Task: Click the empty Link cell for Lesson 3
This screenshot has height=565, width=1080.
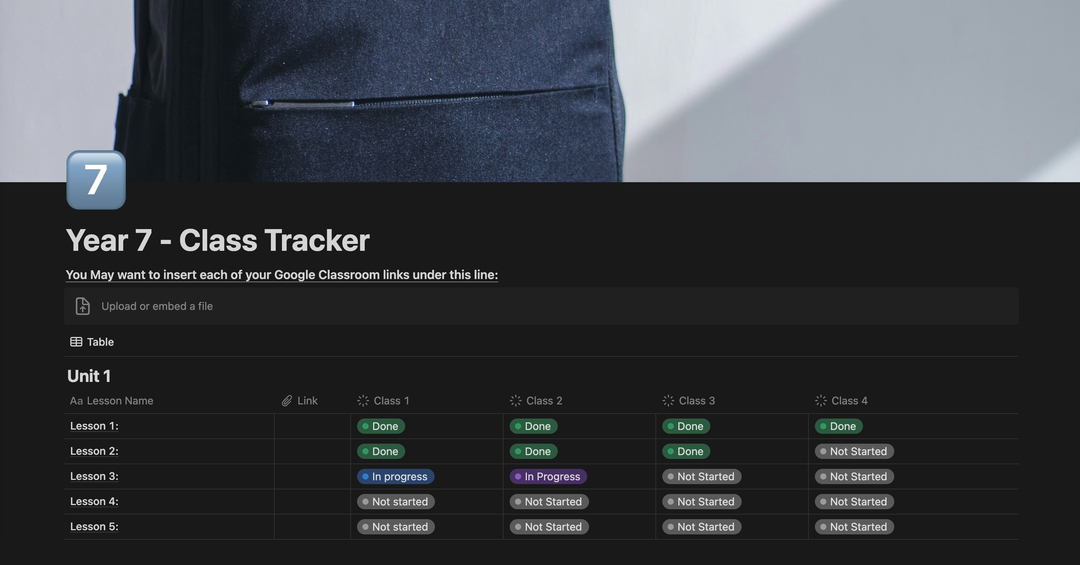Action: click(x=313, y=476)
